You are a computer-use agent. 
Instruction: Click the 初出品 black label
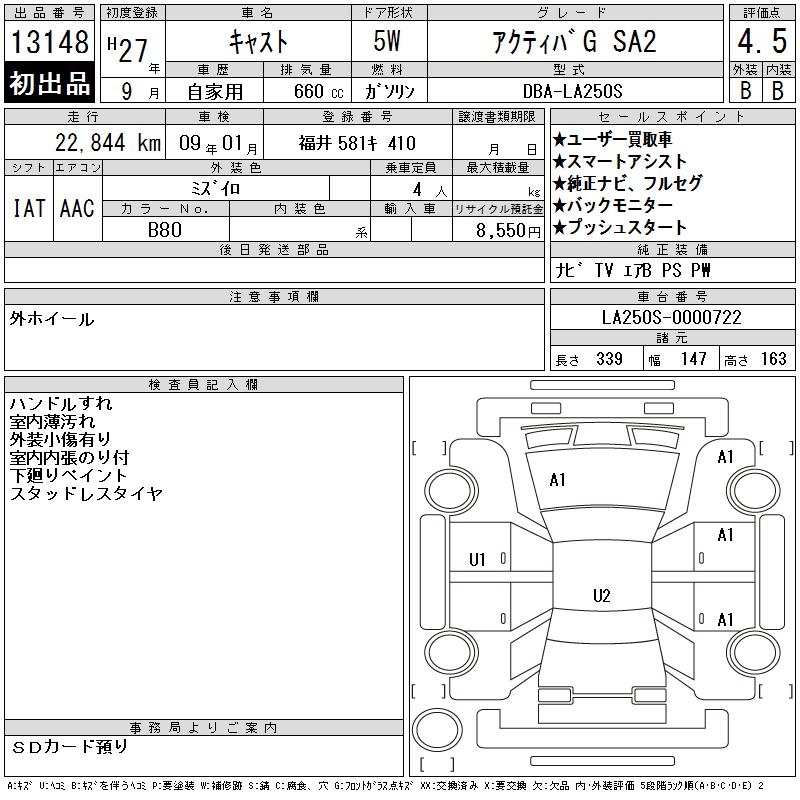click(50, 83)
